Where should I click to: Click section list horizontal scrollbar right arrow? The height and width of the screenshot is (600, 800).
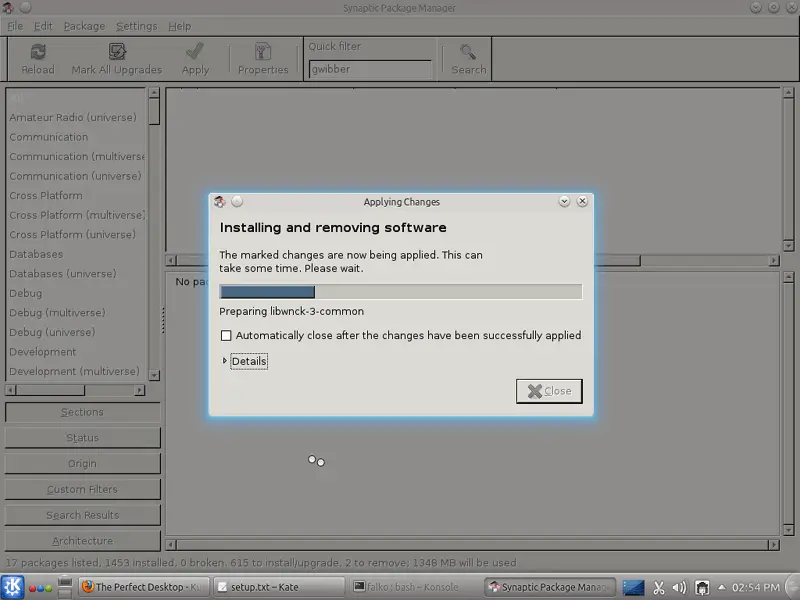[x=139, y=390]
